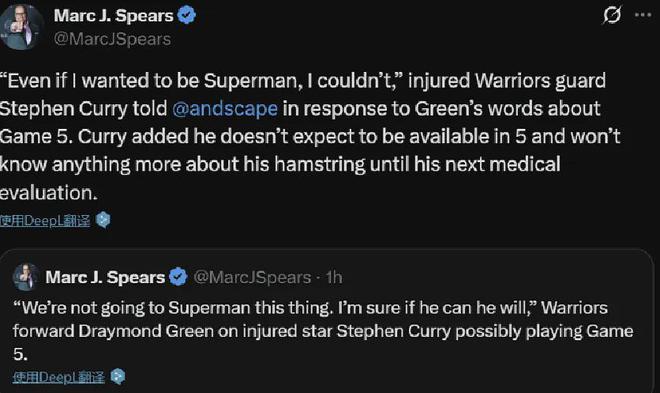Click the lone '5.' line in quoted tweet
The image size is (660, 393).
[20, 354]
